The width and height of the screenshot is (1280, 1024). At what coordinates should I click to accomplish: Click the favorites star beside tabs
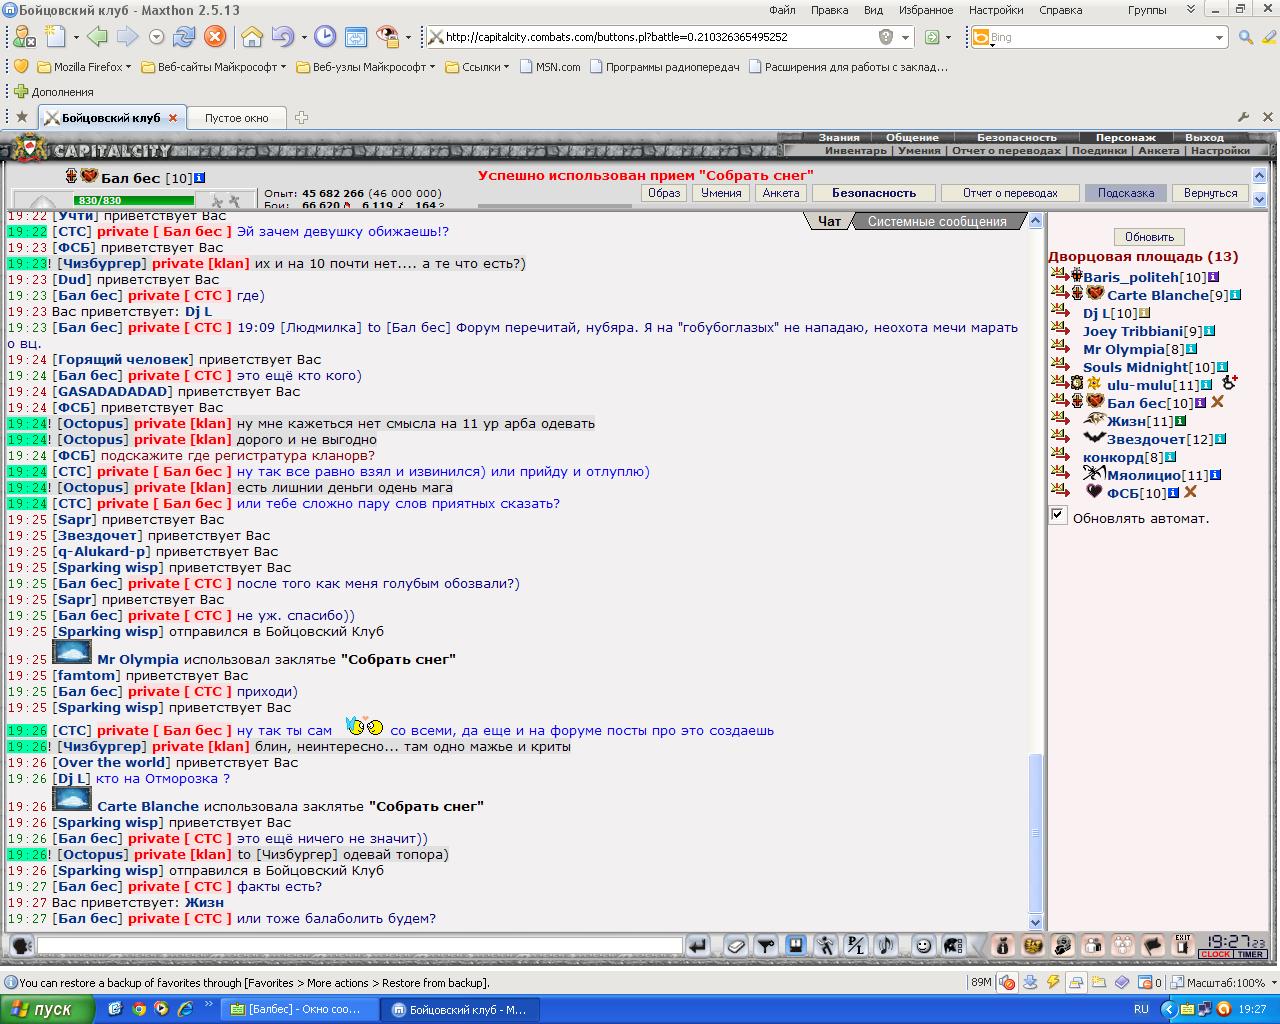(x=22, y=117)
